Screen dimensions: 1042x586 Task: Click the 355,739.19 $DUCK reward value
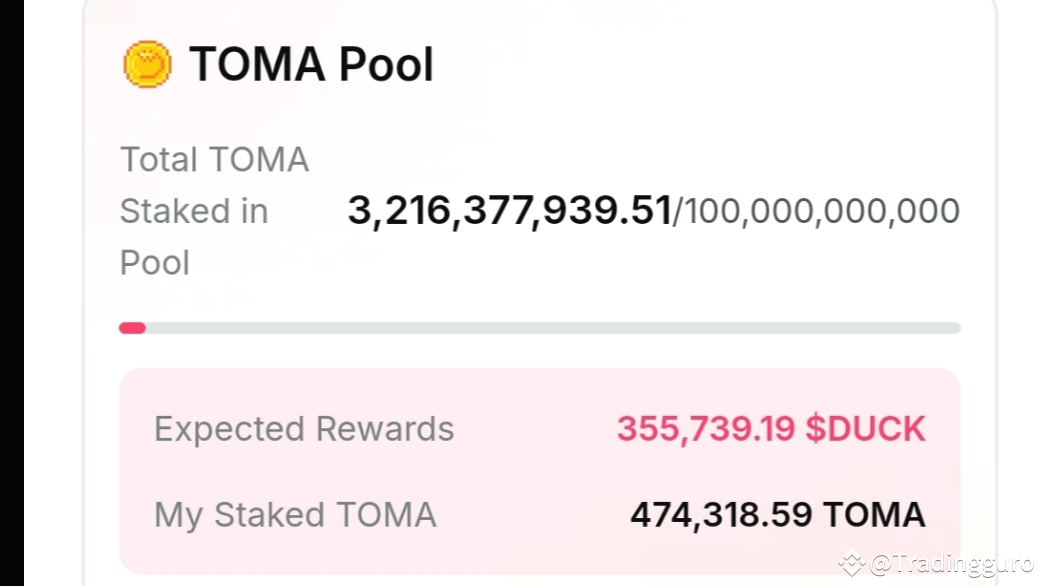[771, 428]
